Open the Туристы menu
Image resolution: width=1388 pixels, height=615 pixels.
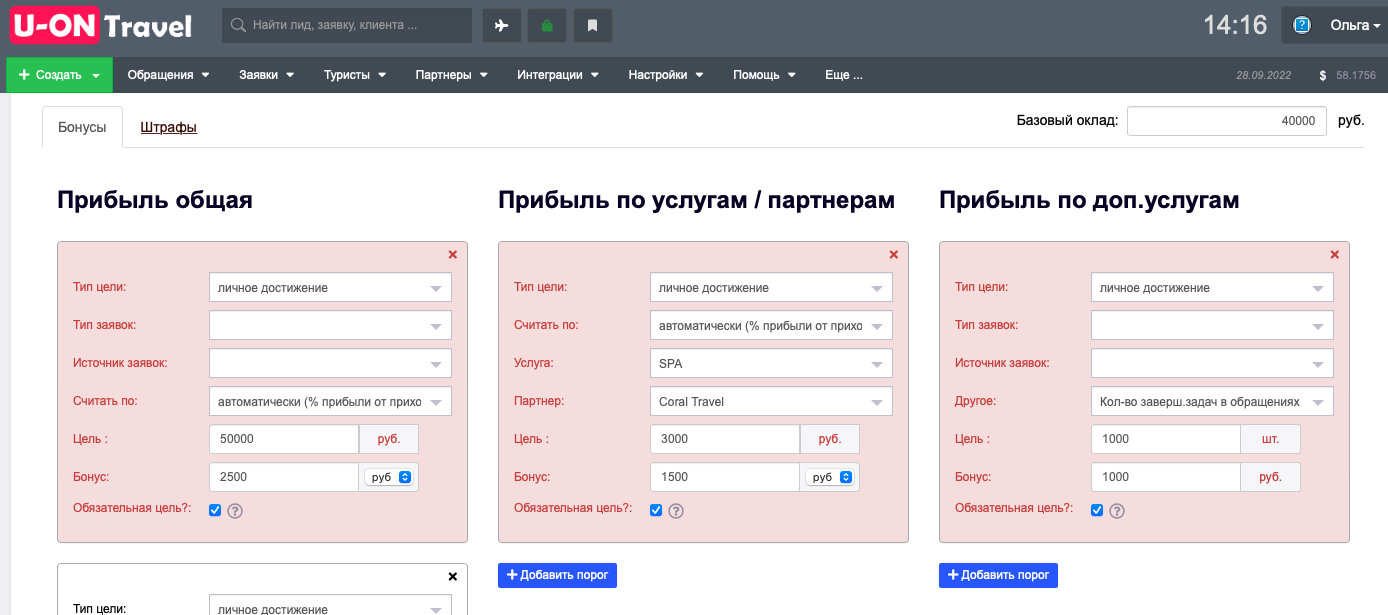(355, 75)
